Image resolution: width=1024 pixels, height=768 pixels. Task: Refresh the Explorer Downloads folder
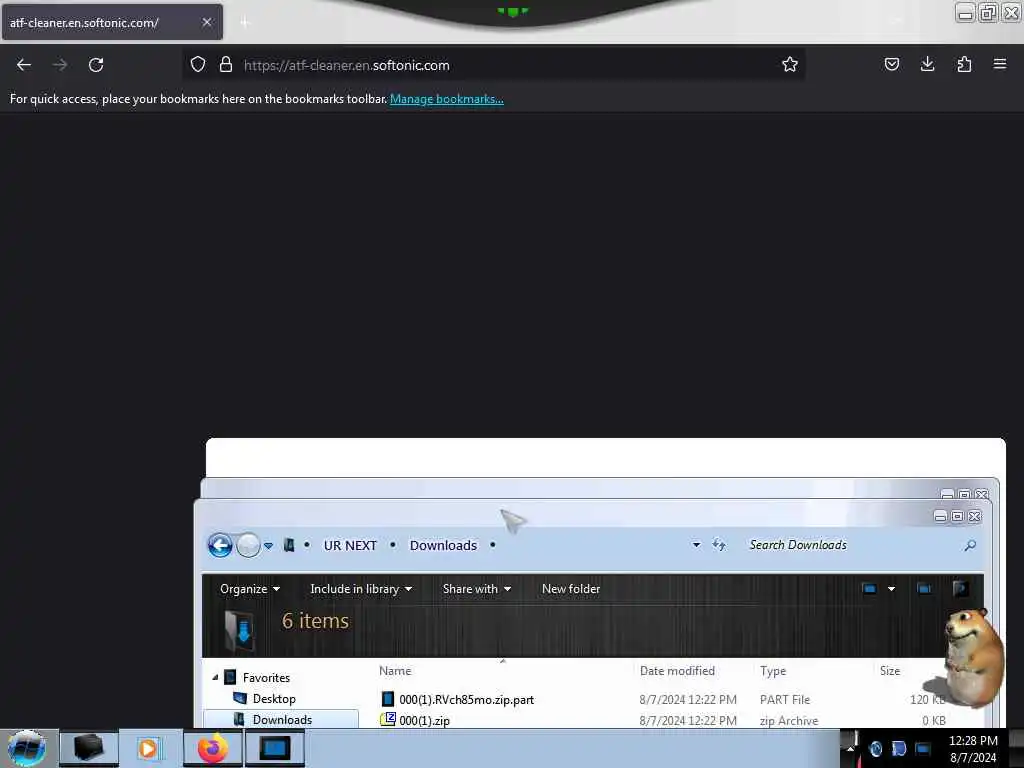[719, 545]
